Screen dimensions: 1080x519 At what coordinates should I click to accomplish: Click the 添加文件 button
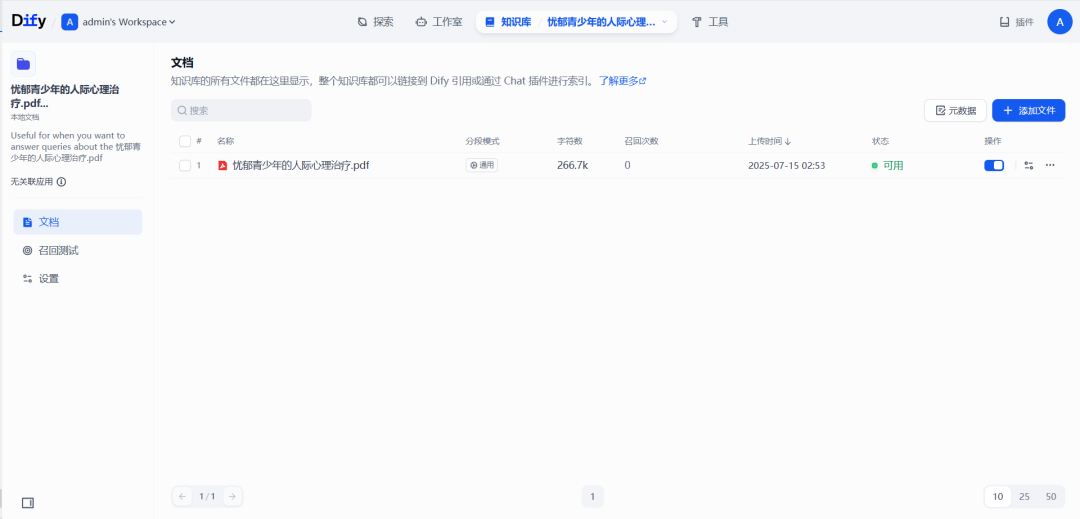[1028, 110]
